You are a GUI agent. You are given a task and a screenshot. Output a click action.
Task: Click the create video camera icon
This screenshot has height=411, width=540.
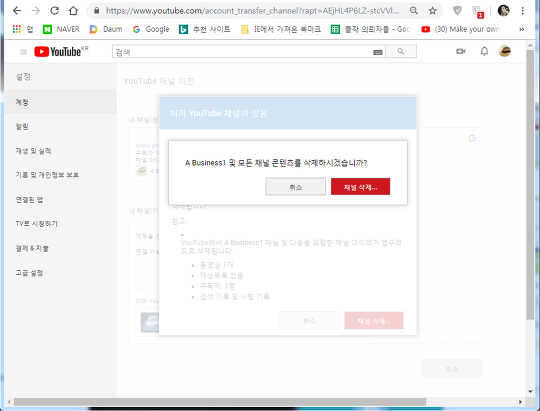pos(461,51)
